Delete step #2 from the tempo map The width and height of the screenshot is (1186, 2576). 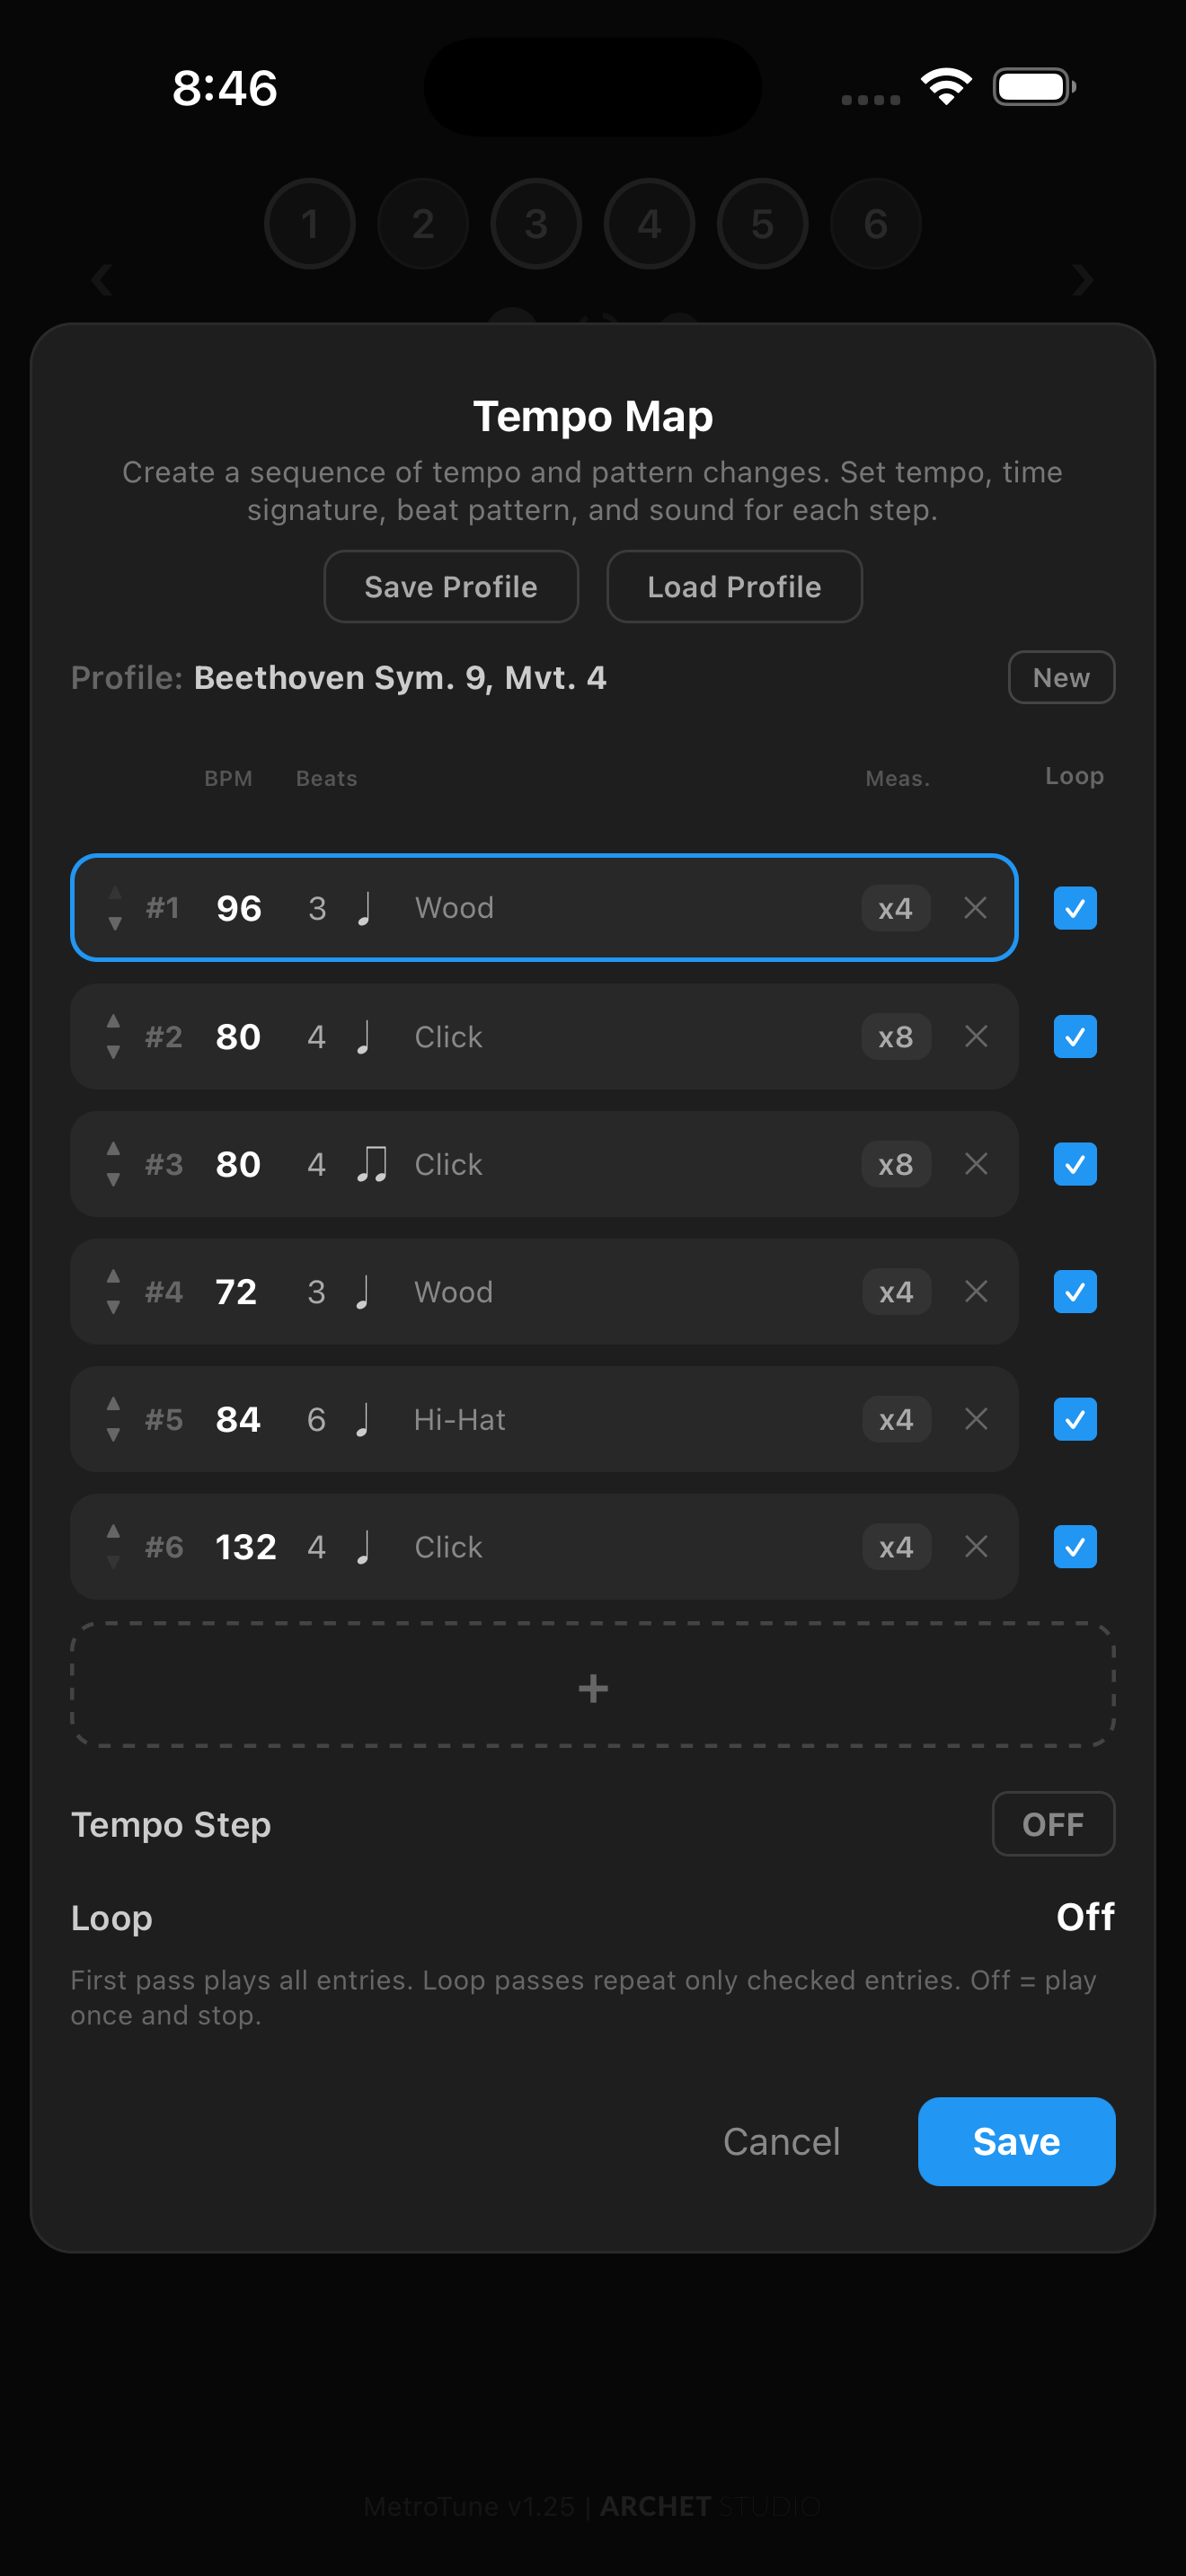(976, 1037)
